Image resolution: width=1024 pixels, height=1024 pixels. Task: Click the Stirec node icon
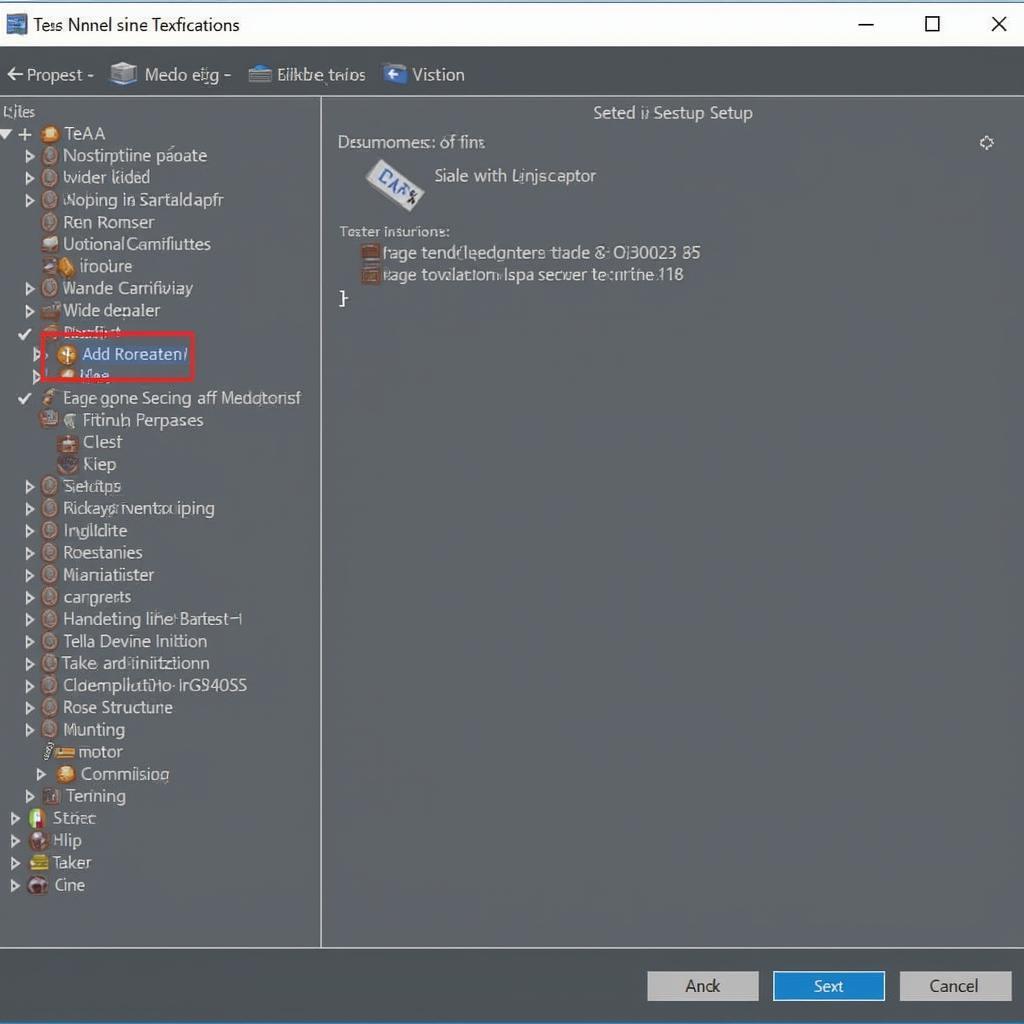[x=37, y=818]
